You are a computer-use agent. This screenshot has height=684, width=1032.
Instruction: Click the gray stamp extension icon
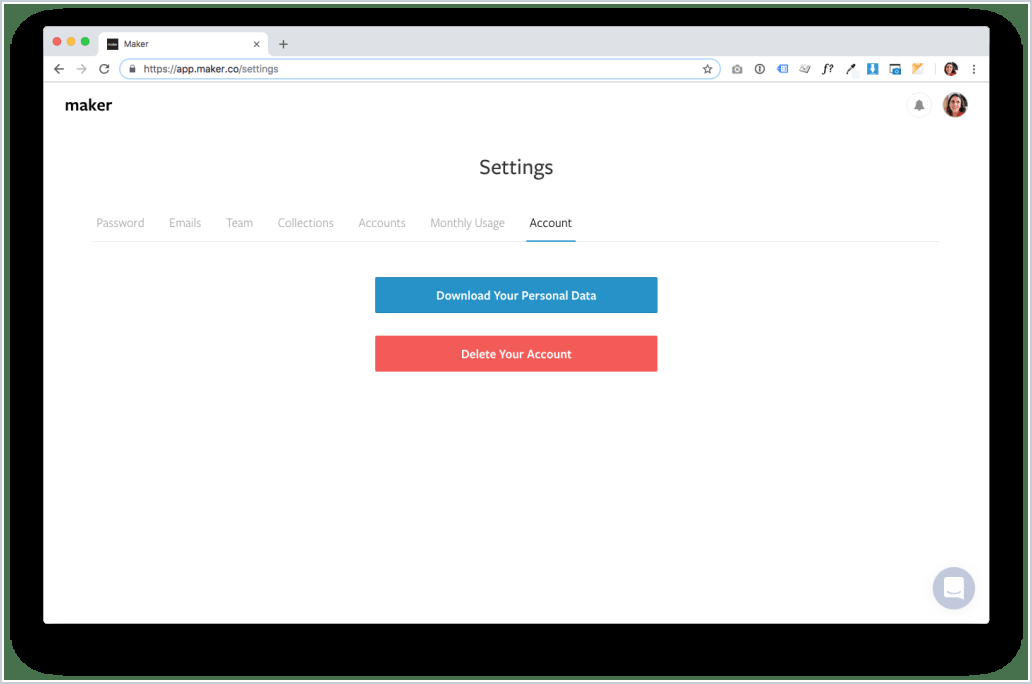point(805,69)
